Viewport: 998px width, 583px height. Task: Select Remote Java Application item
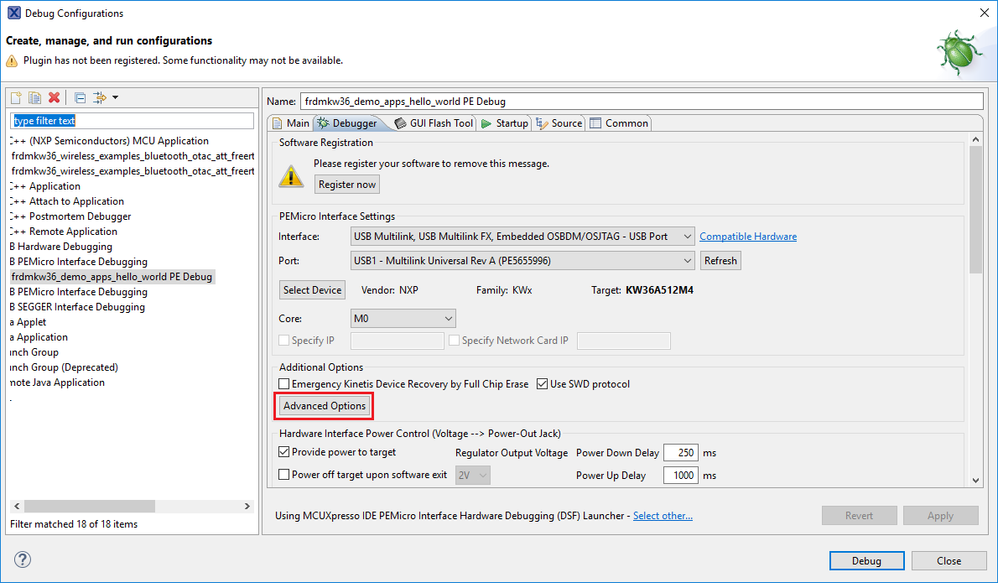pos(57,383)
